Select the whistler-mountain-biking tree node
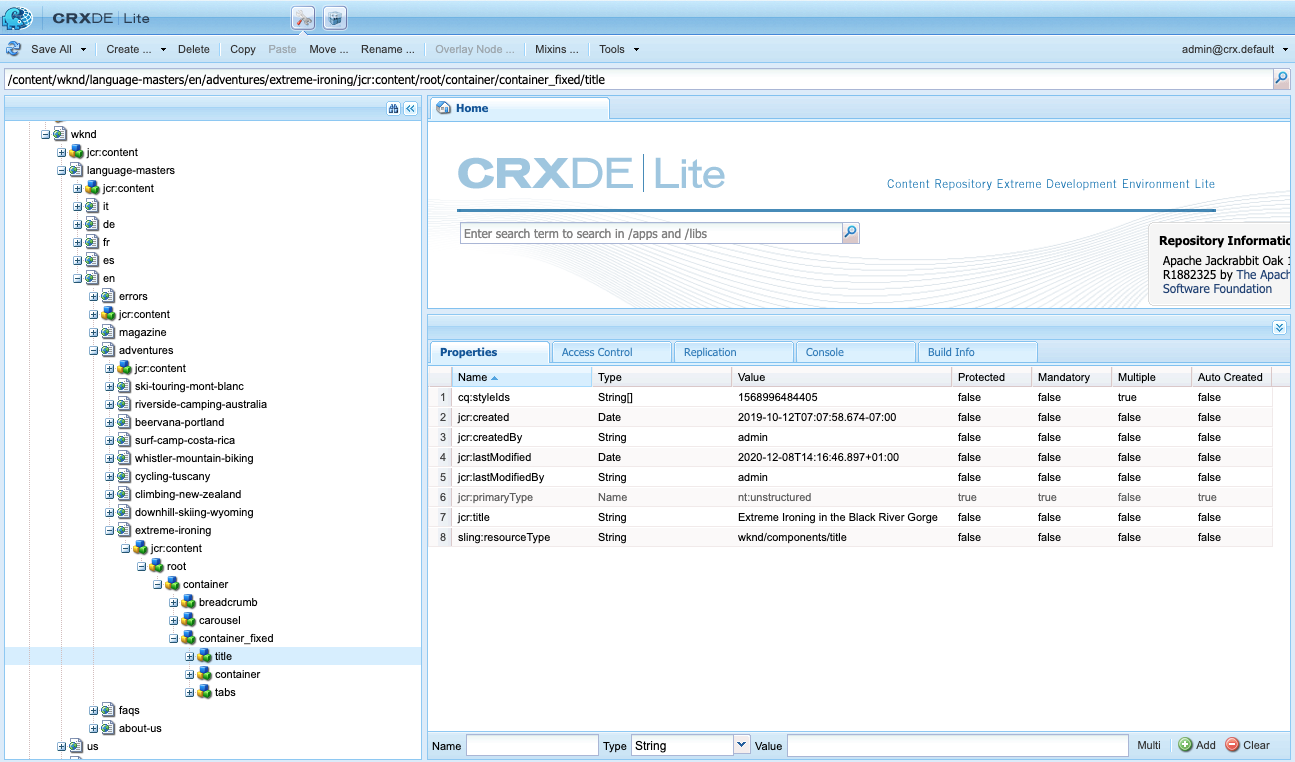Screen dimensions: 1295x762 click(194, 458)
